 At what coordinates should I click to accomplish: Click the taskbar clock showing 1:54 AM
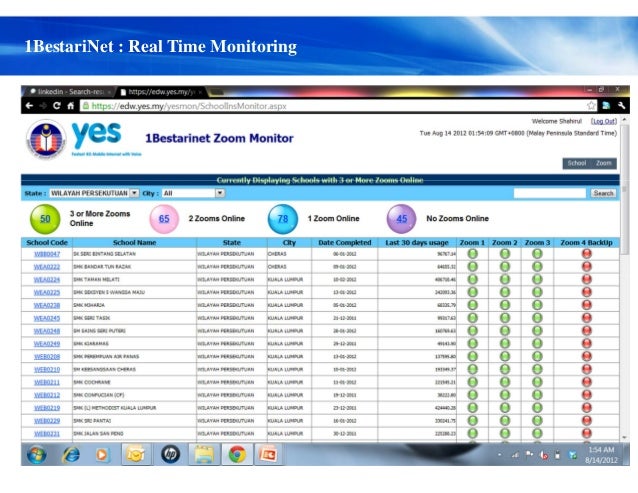coord(601,455)
